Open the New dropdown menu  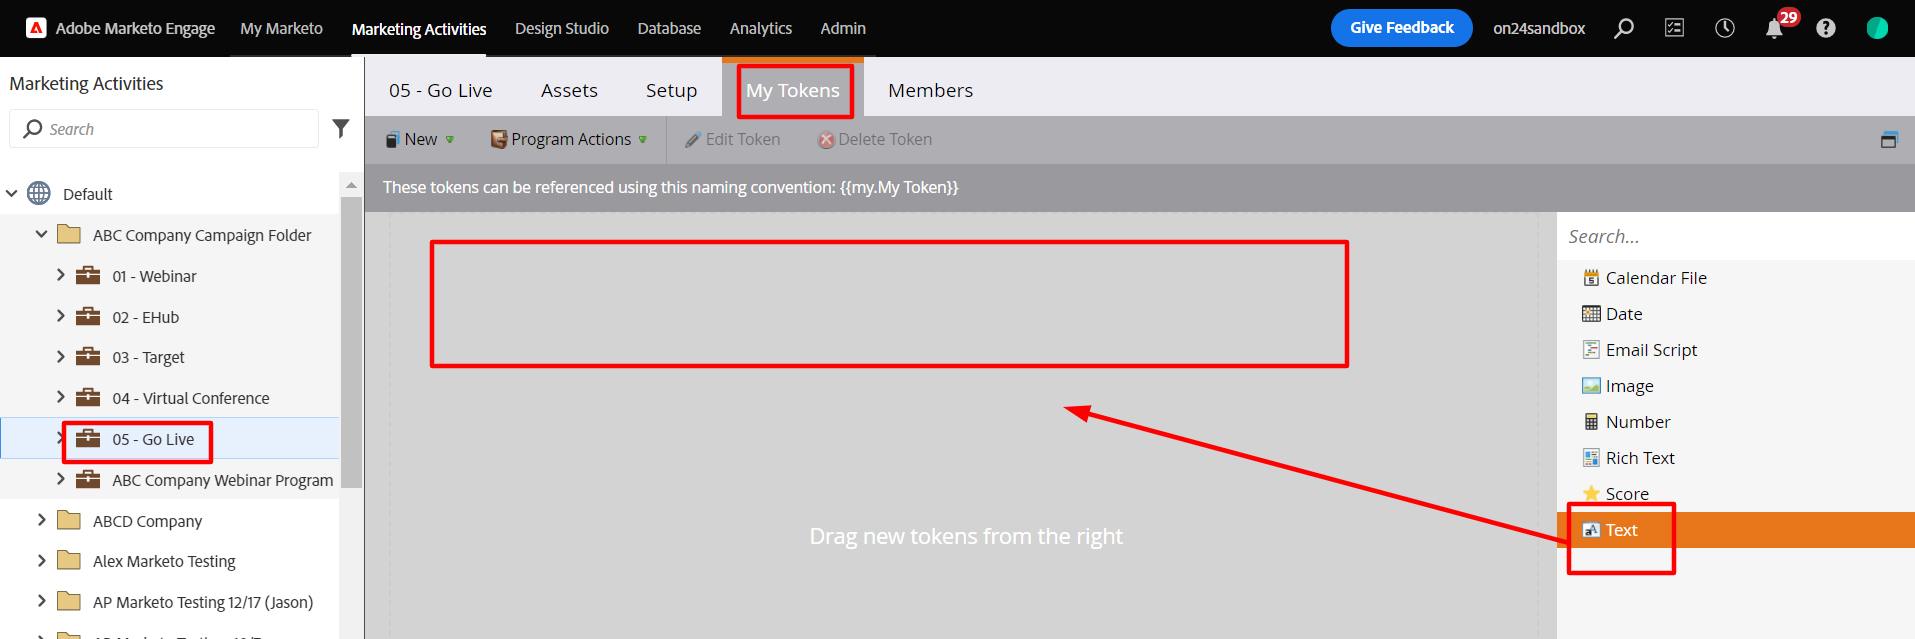coord(420,139)
